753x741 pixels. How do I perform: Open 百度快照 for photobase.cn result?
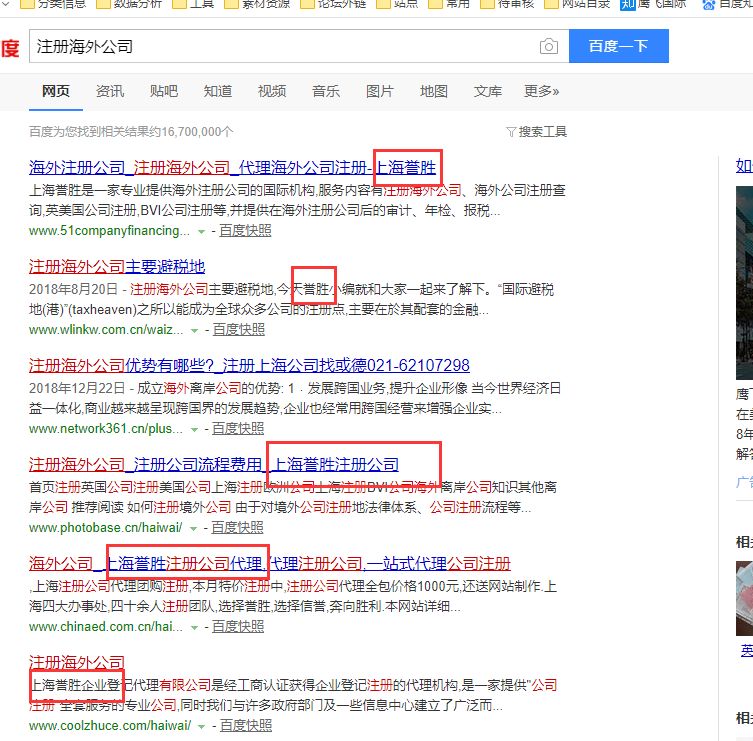click(x=238, y=527)
